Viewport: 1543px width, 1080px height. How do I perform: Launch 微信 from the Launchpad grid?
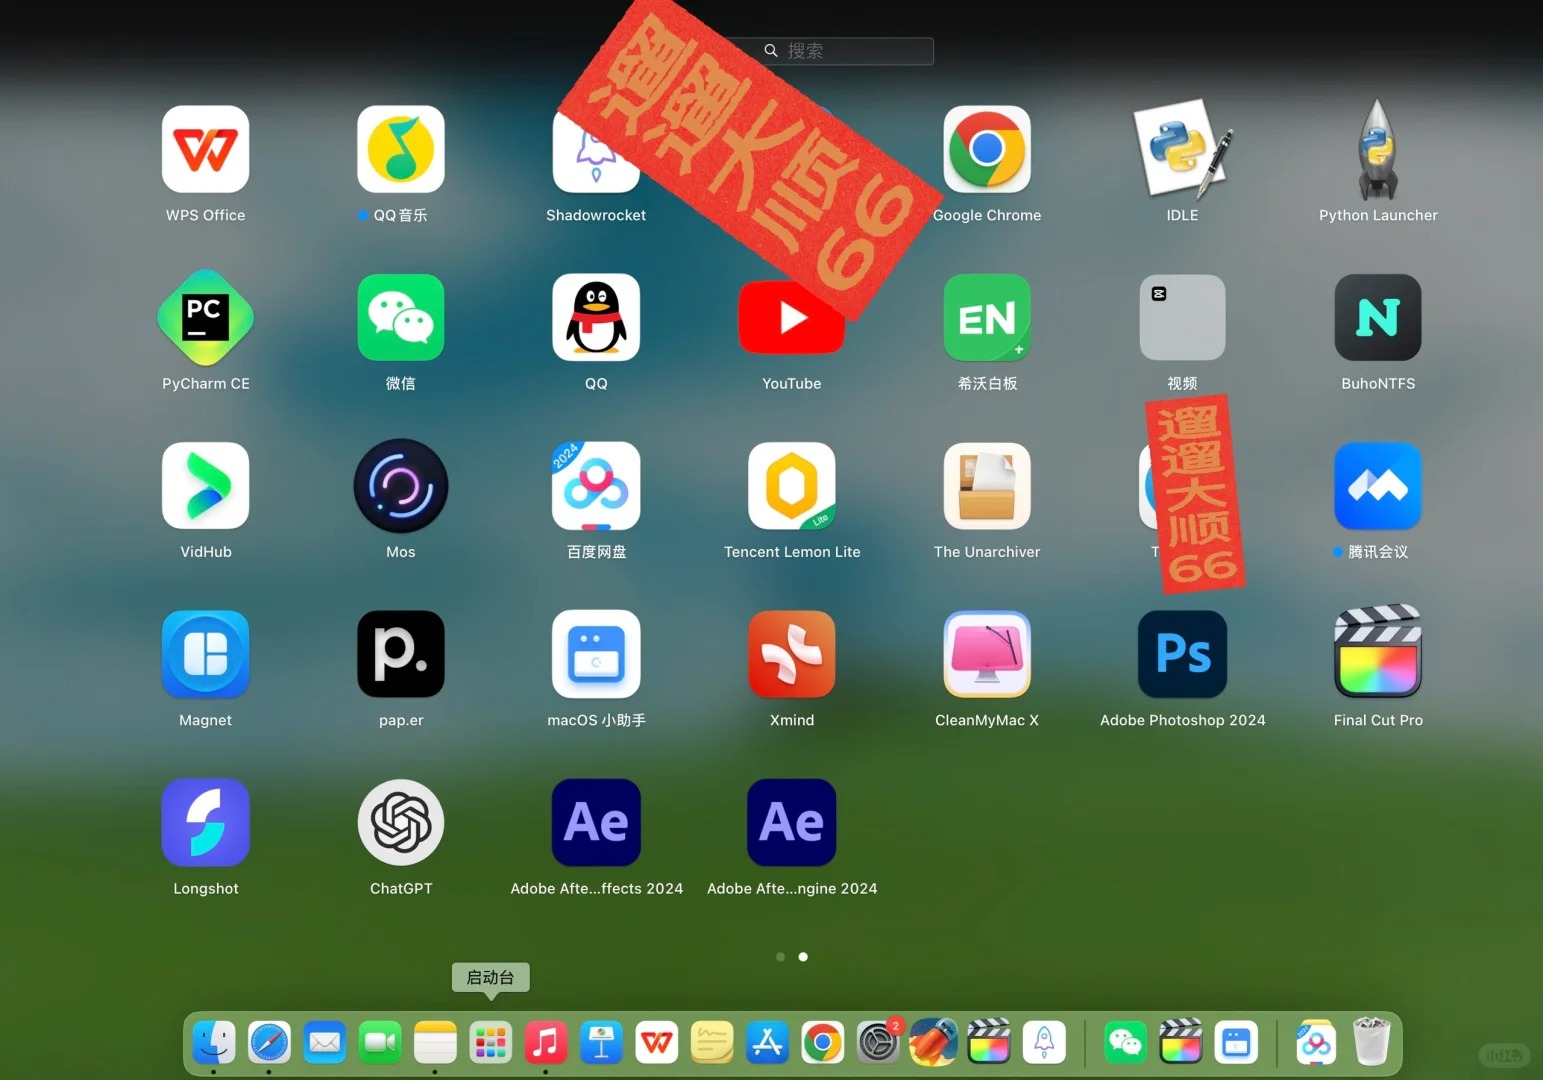point(401,317)
